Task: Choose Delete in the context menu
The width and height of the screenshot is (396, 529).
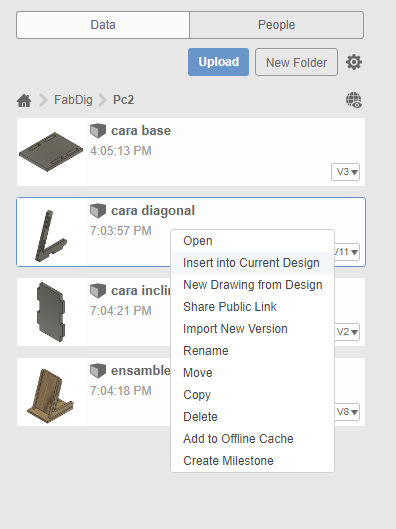Action: coord(252,417)
